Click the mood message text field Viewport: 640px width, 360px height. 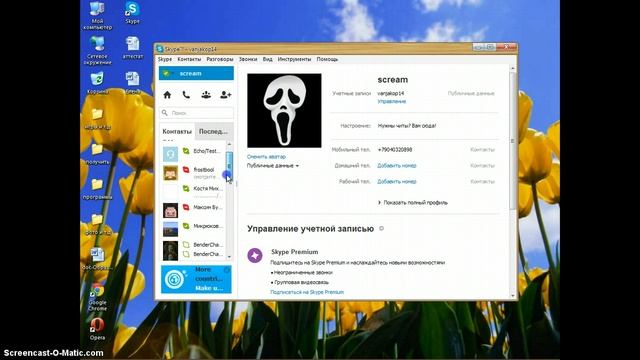click(407, 126)
